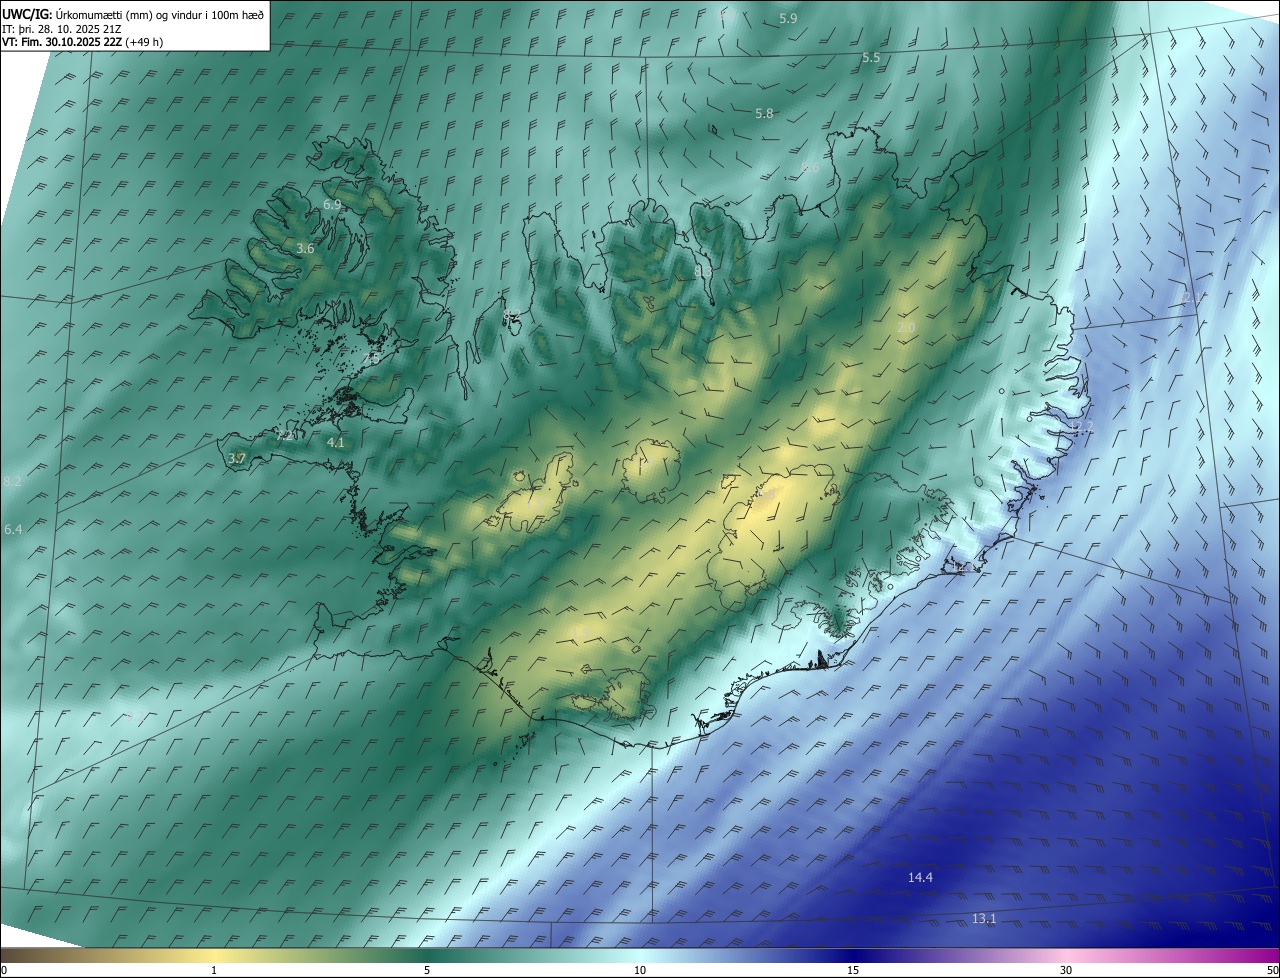Click the 13.1 value label on the map
The image size is (1280, 978).
tap(984, 919)
